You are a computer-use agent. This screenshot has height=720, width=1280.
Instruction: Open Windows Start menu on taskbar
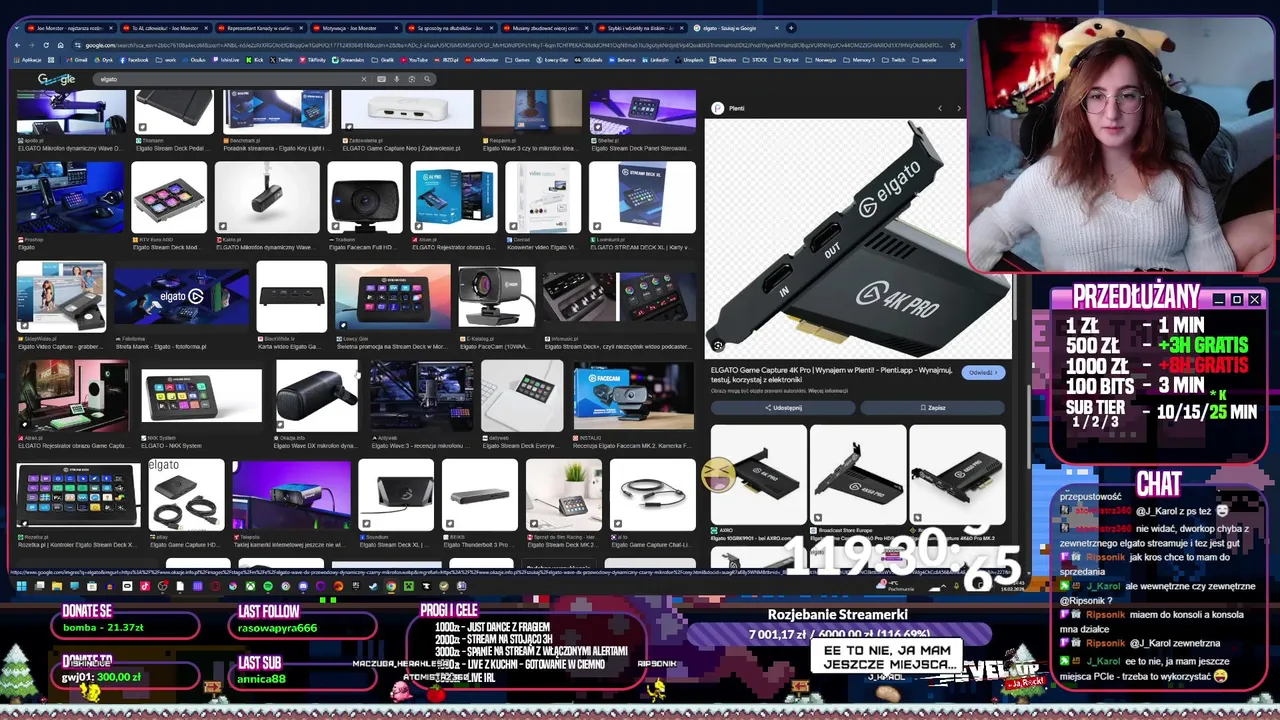pos(21,586)
